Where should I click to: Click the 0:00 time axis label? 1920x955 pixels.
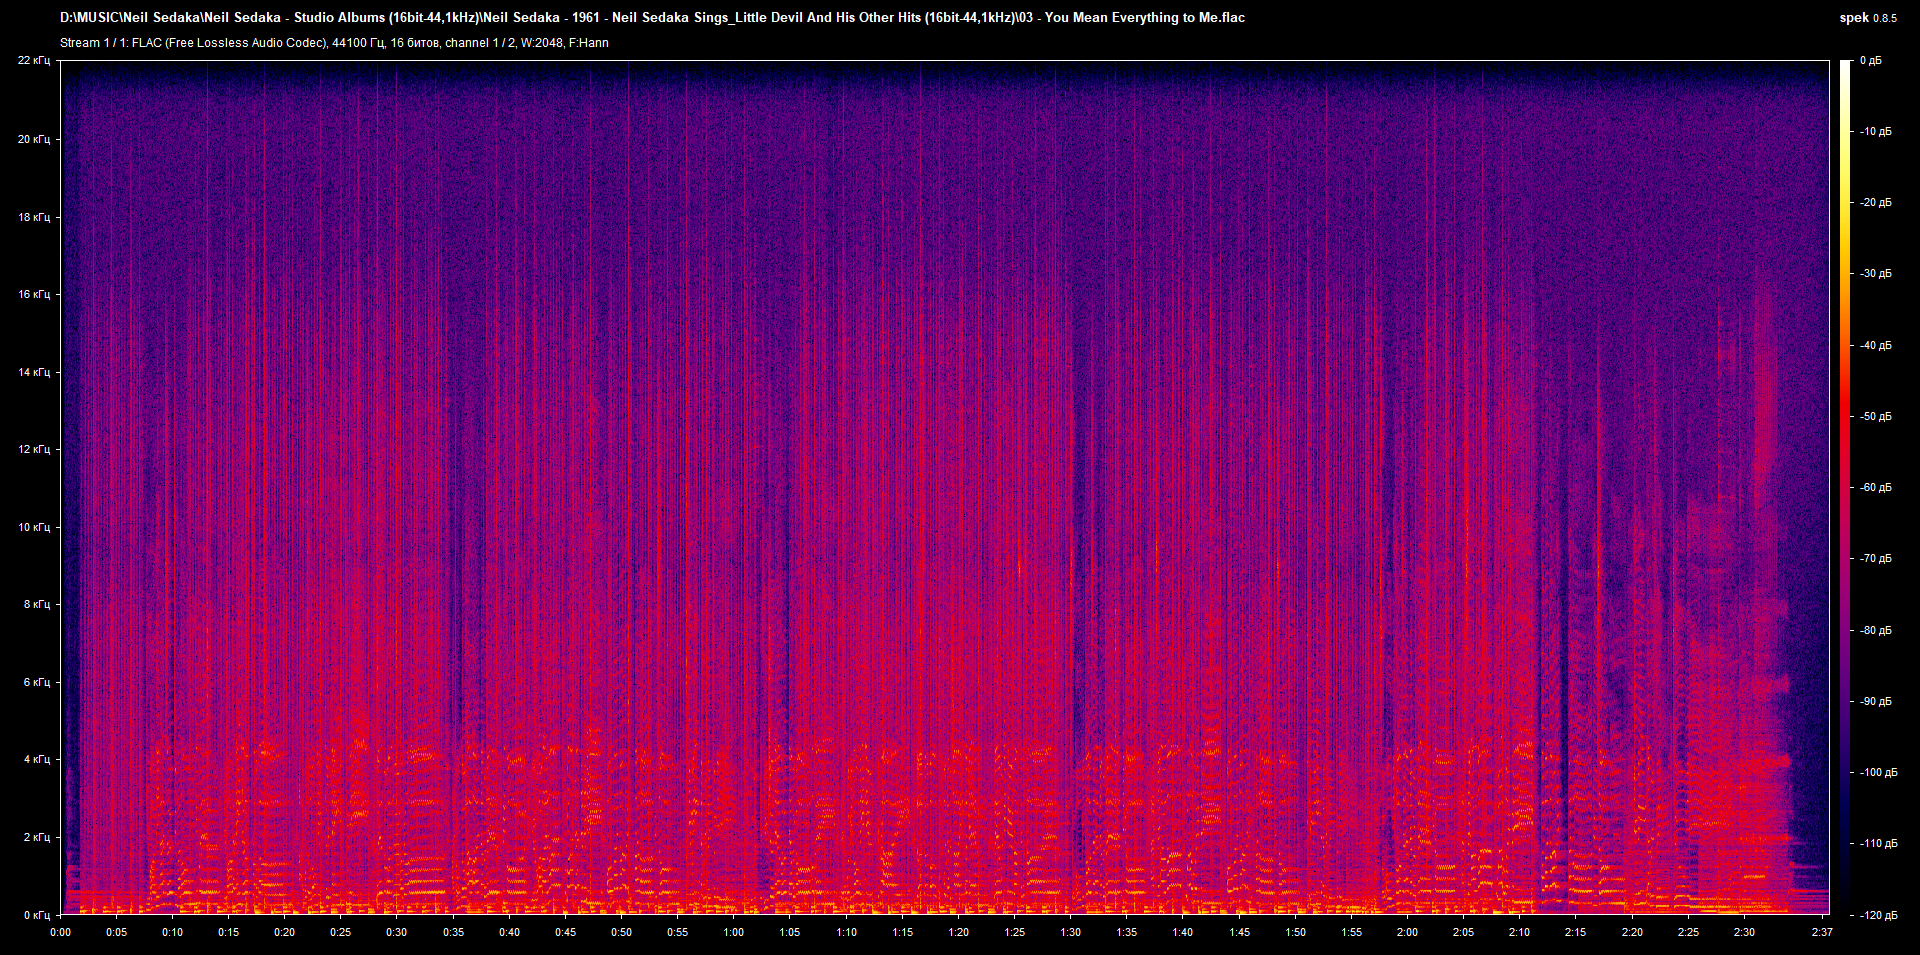pos(60,932)
